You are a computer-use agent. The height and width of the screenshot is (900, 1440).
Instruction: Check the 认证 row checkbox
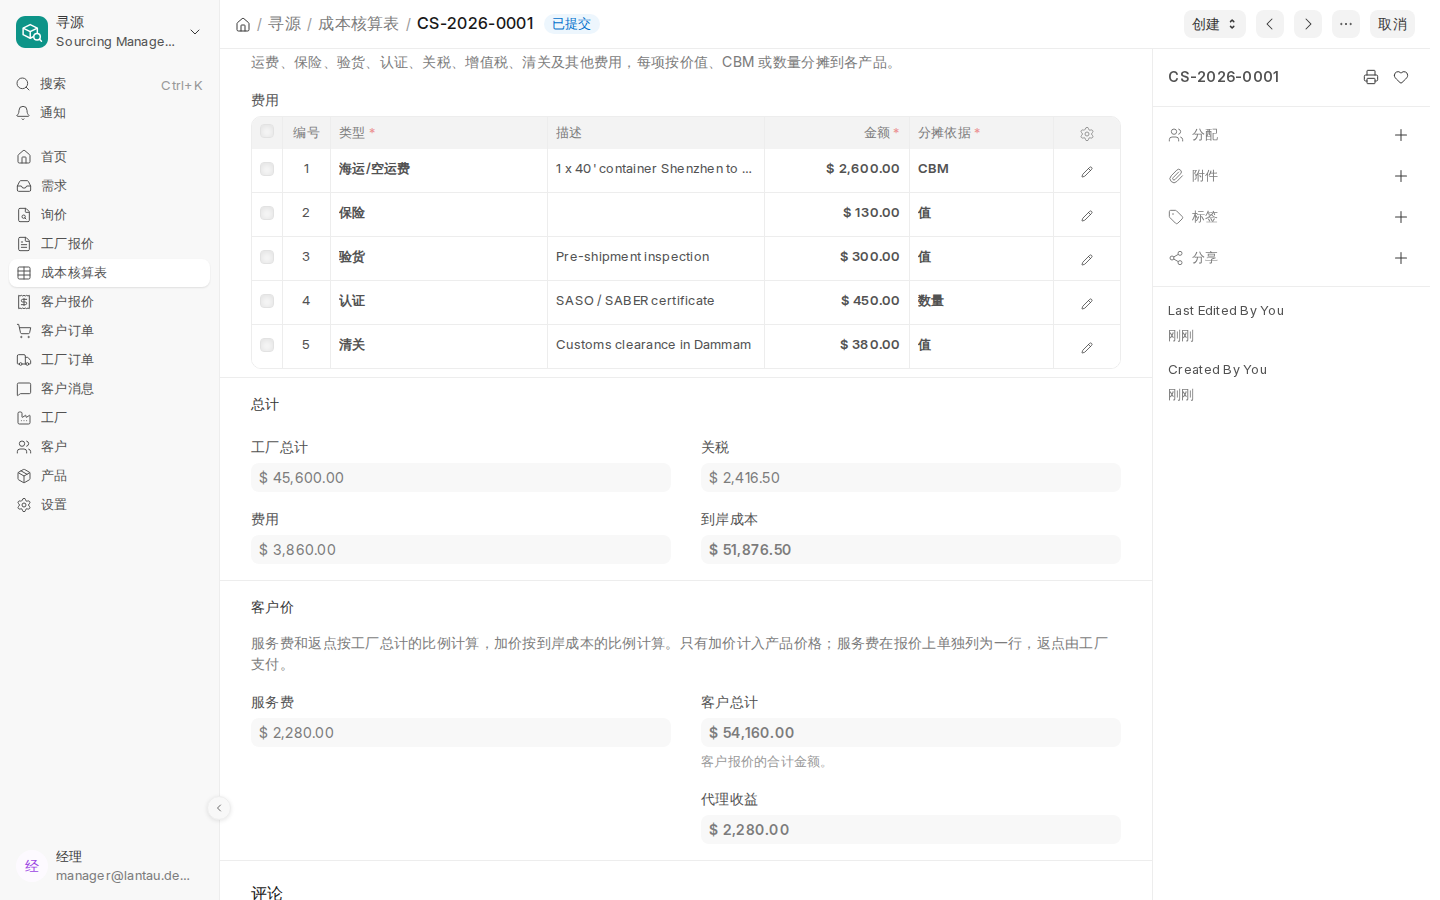tap(267, 301)
